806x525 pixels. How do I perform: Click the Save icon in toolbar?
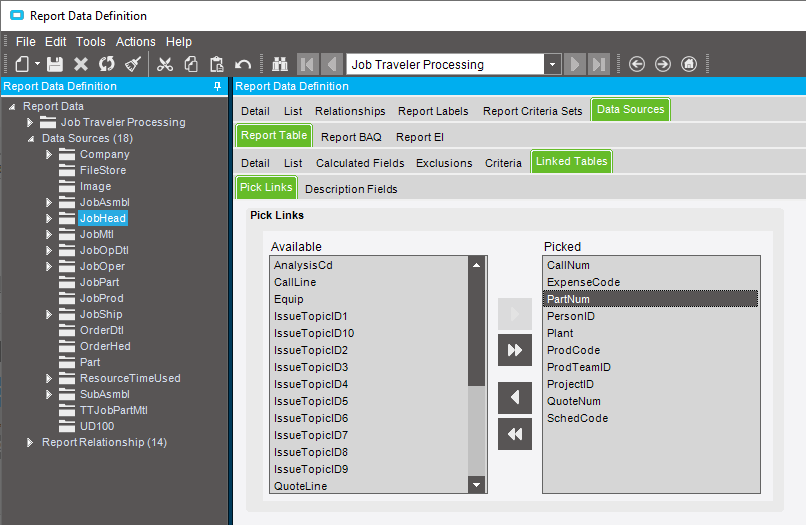tap(55, 64)
